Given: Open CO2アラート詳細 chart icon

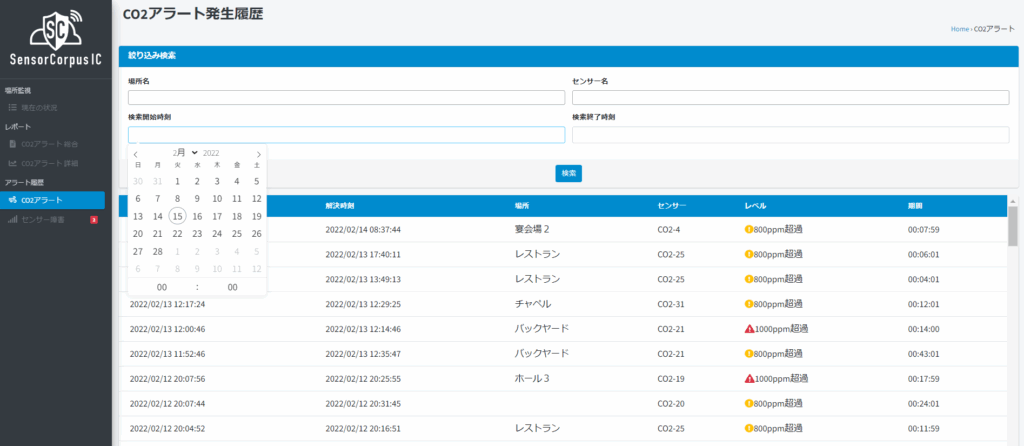Looking at the screenshot, I should tap(12, 163).
